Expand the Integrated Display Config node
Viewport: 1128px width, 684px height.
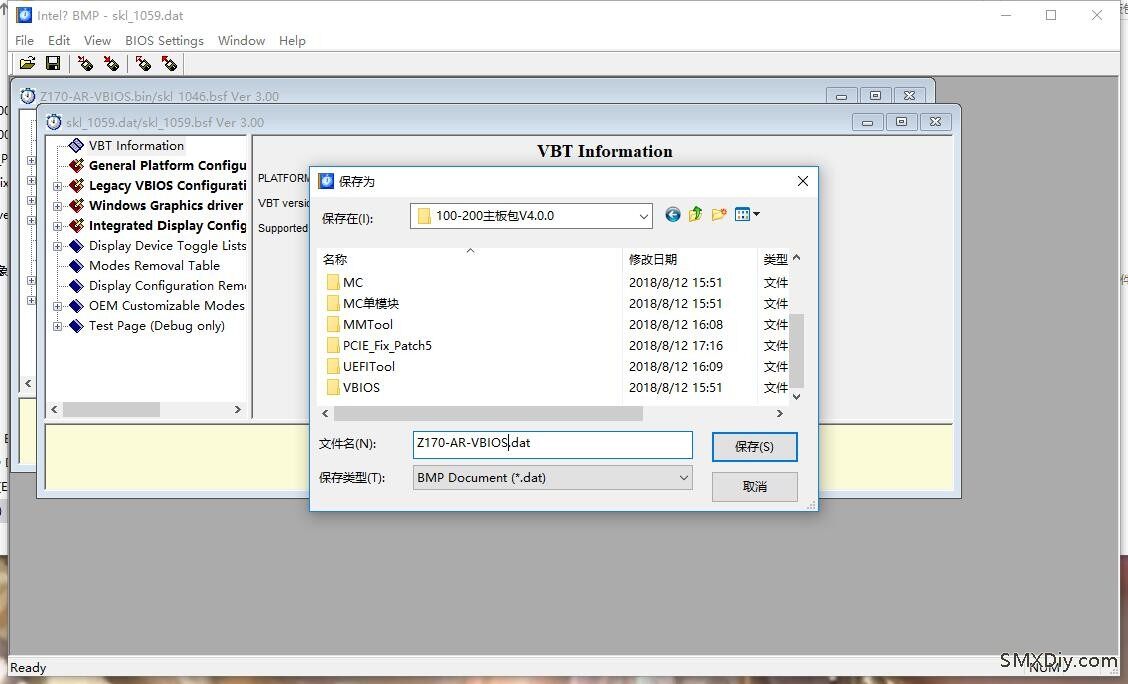pos(58,226)
